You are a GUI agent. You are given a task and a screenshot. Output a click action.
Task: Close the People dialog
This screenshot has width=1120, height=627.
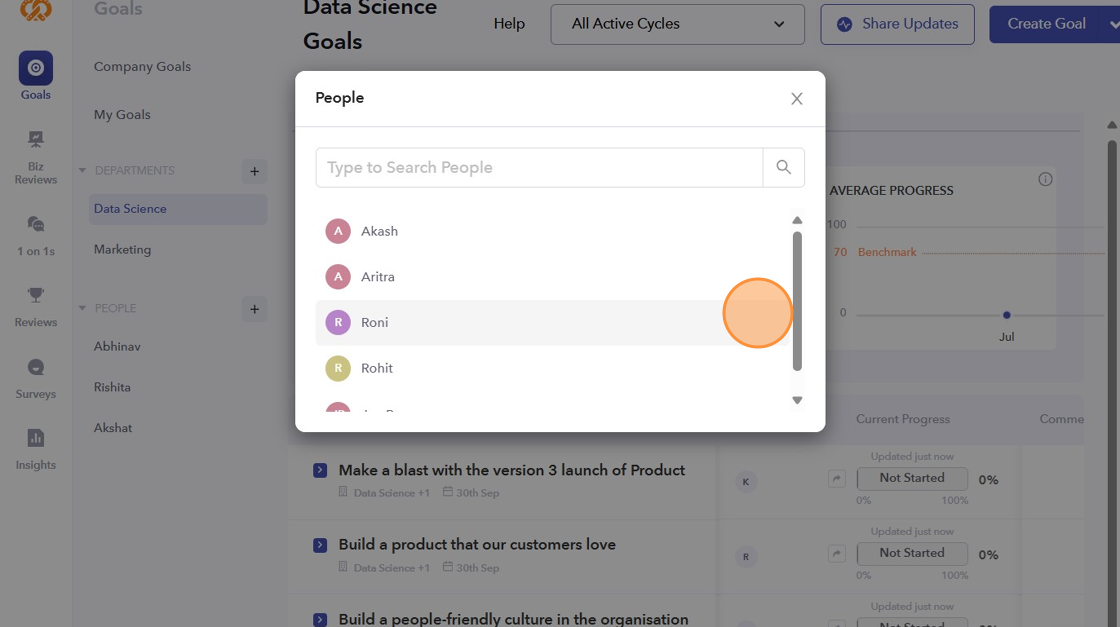tap(797, 98)
